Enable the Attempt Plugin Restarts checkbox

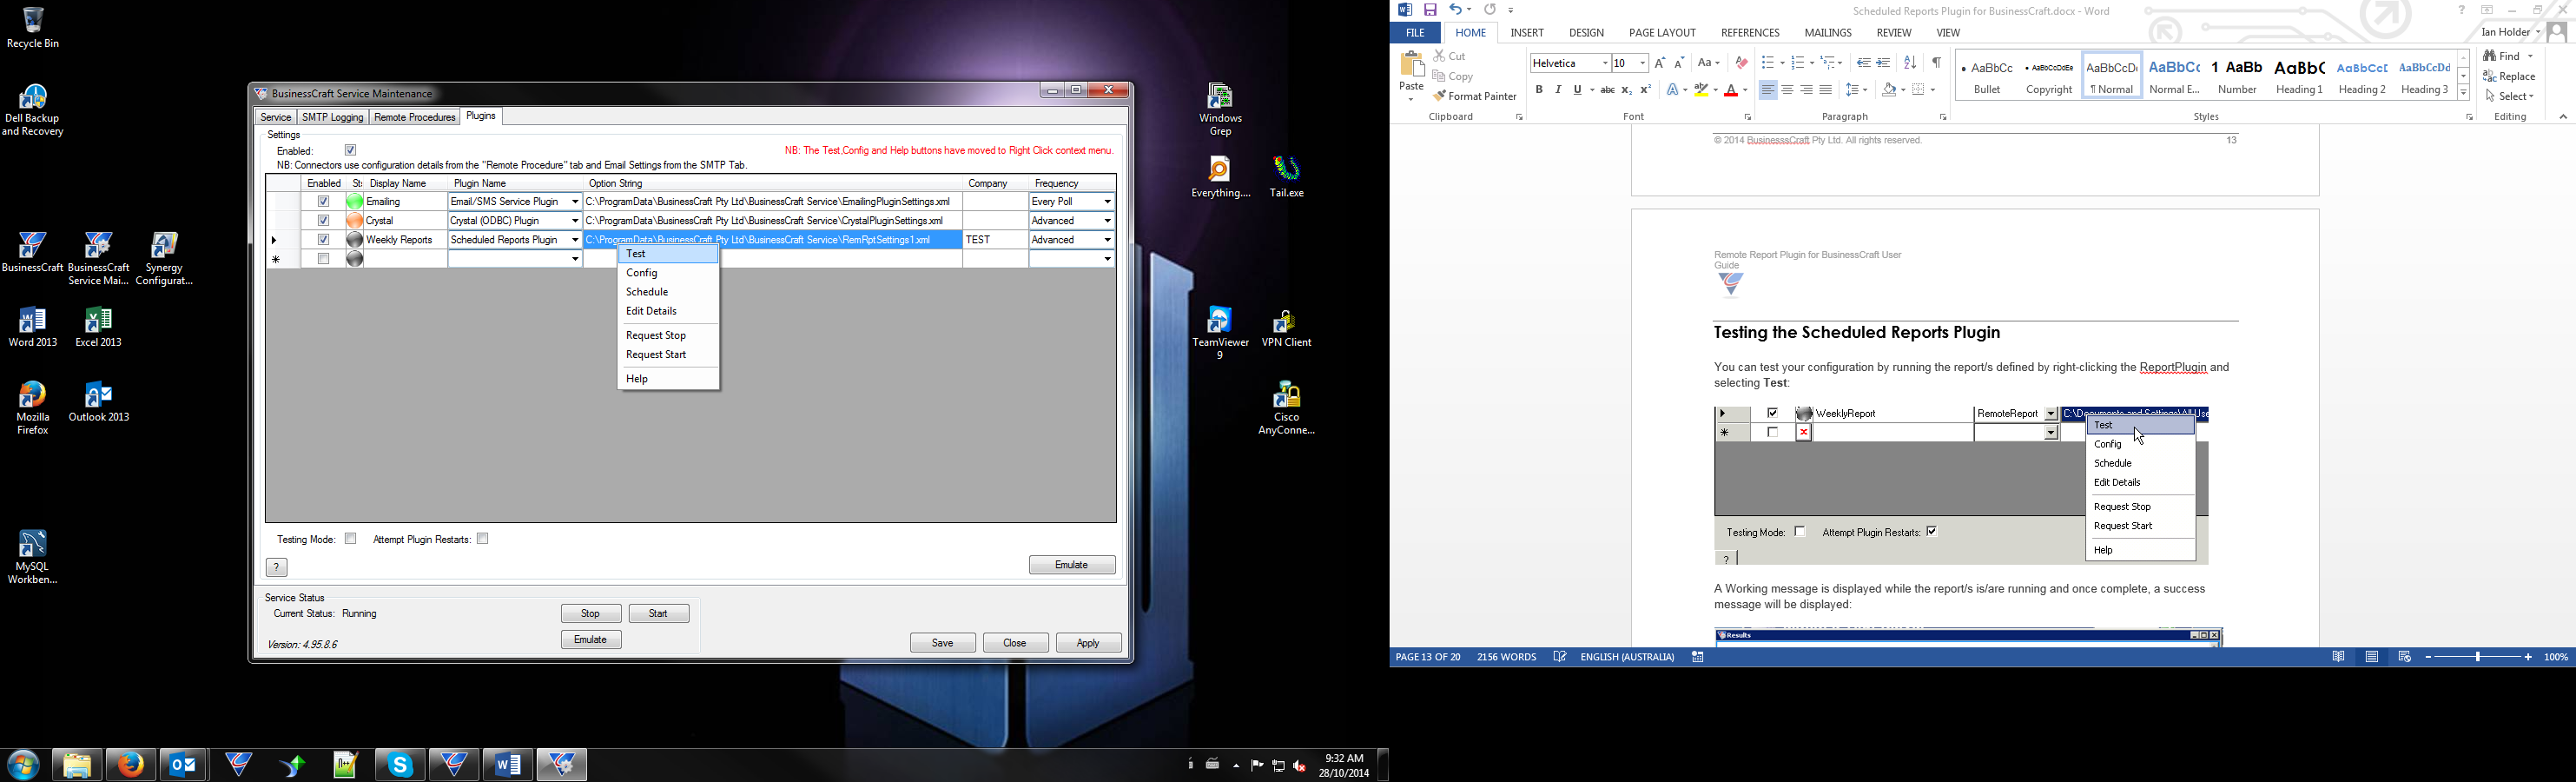(x=483, y=539)
